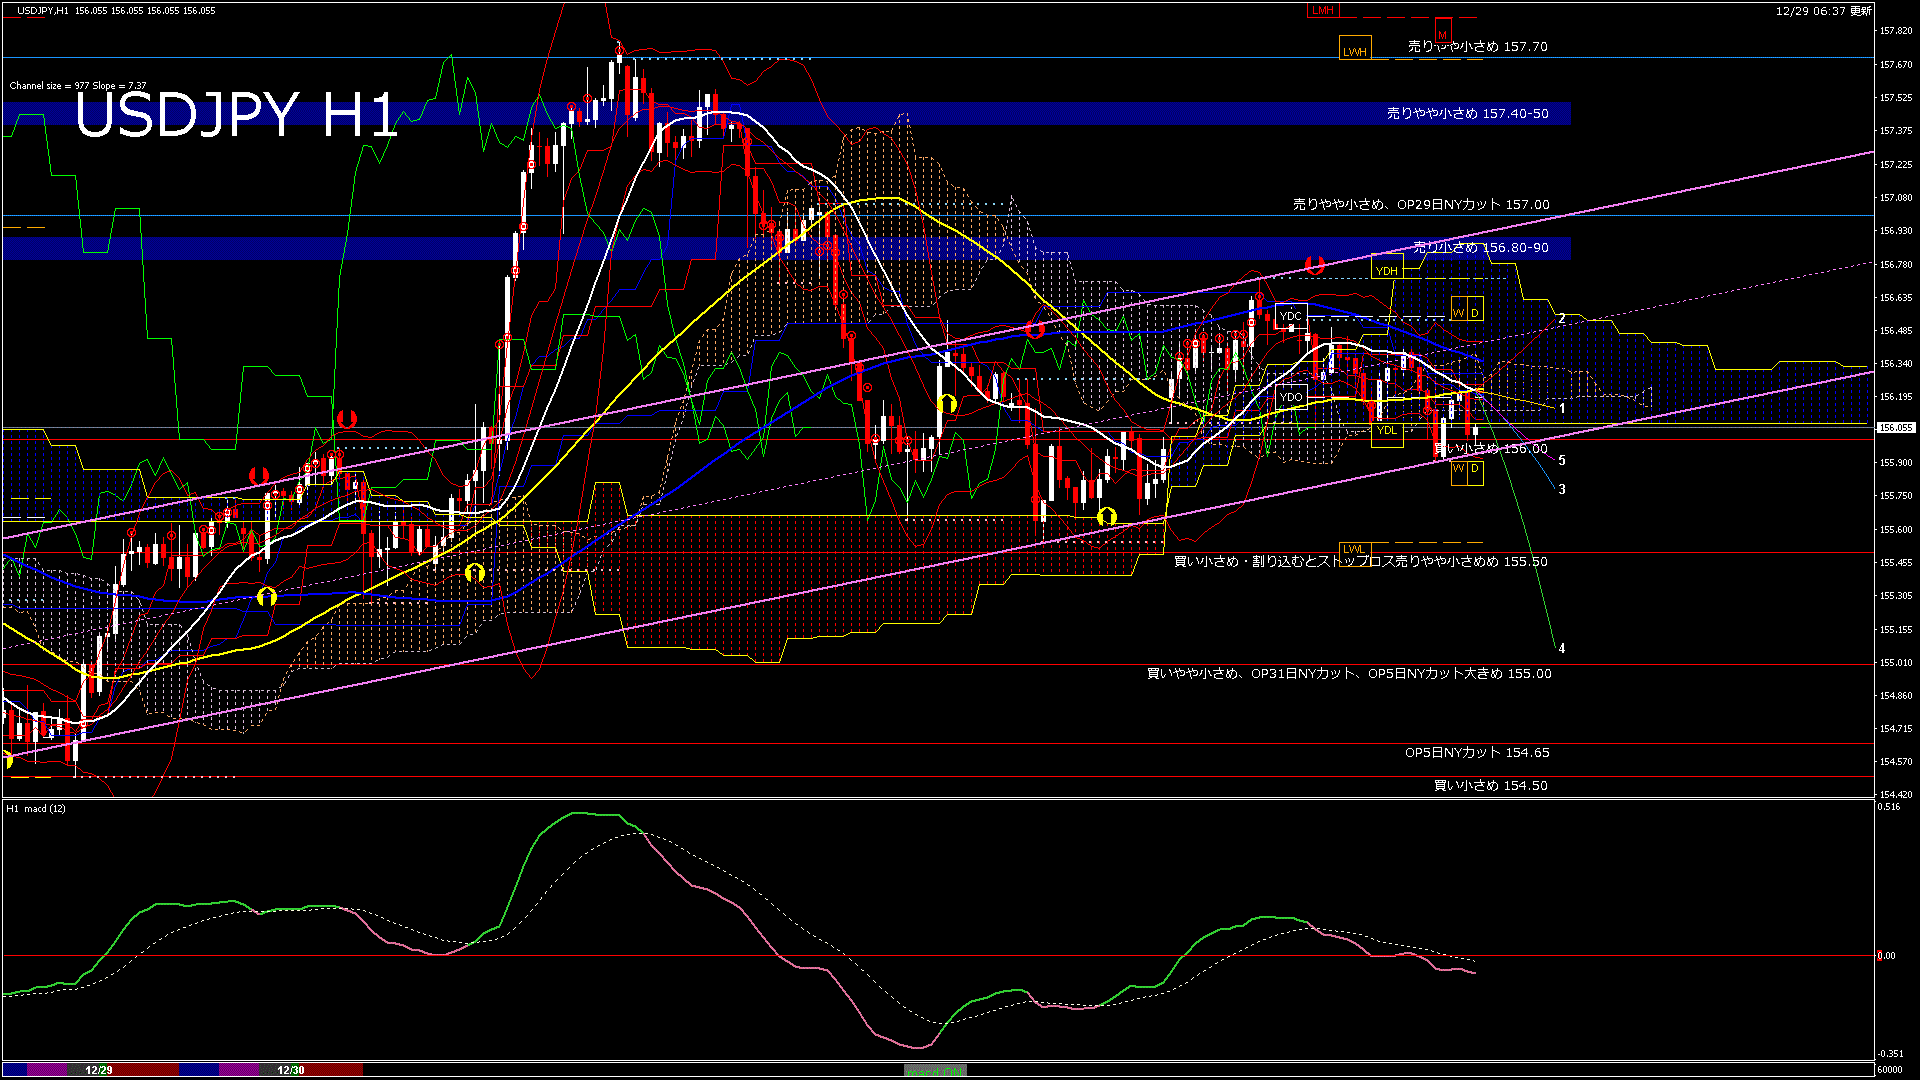
Task: Toggle the macd ON button
Action: [x=935, y=1071]
